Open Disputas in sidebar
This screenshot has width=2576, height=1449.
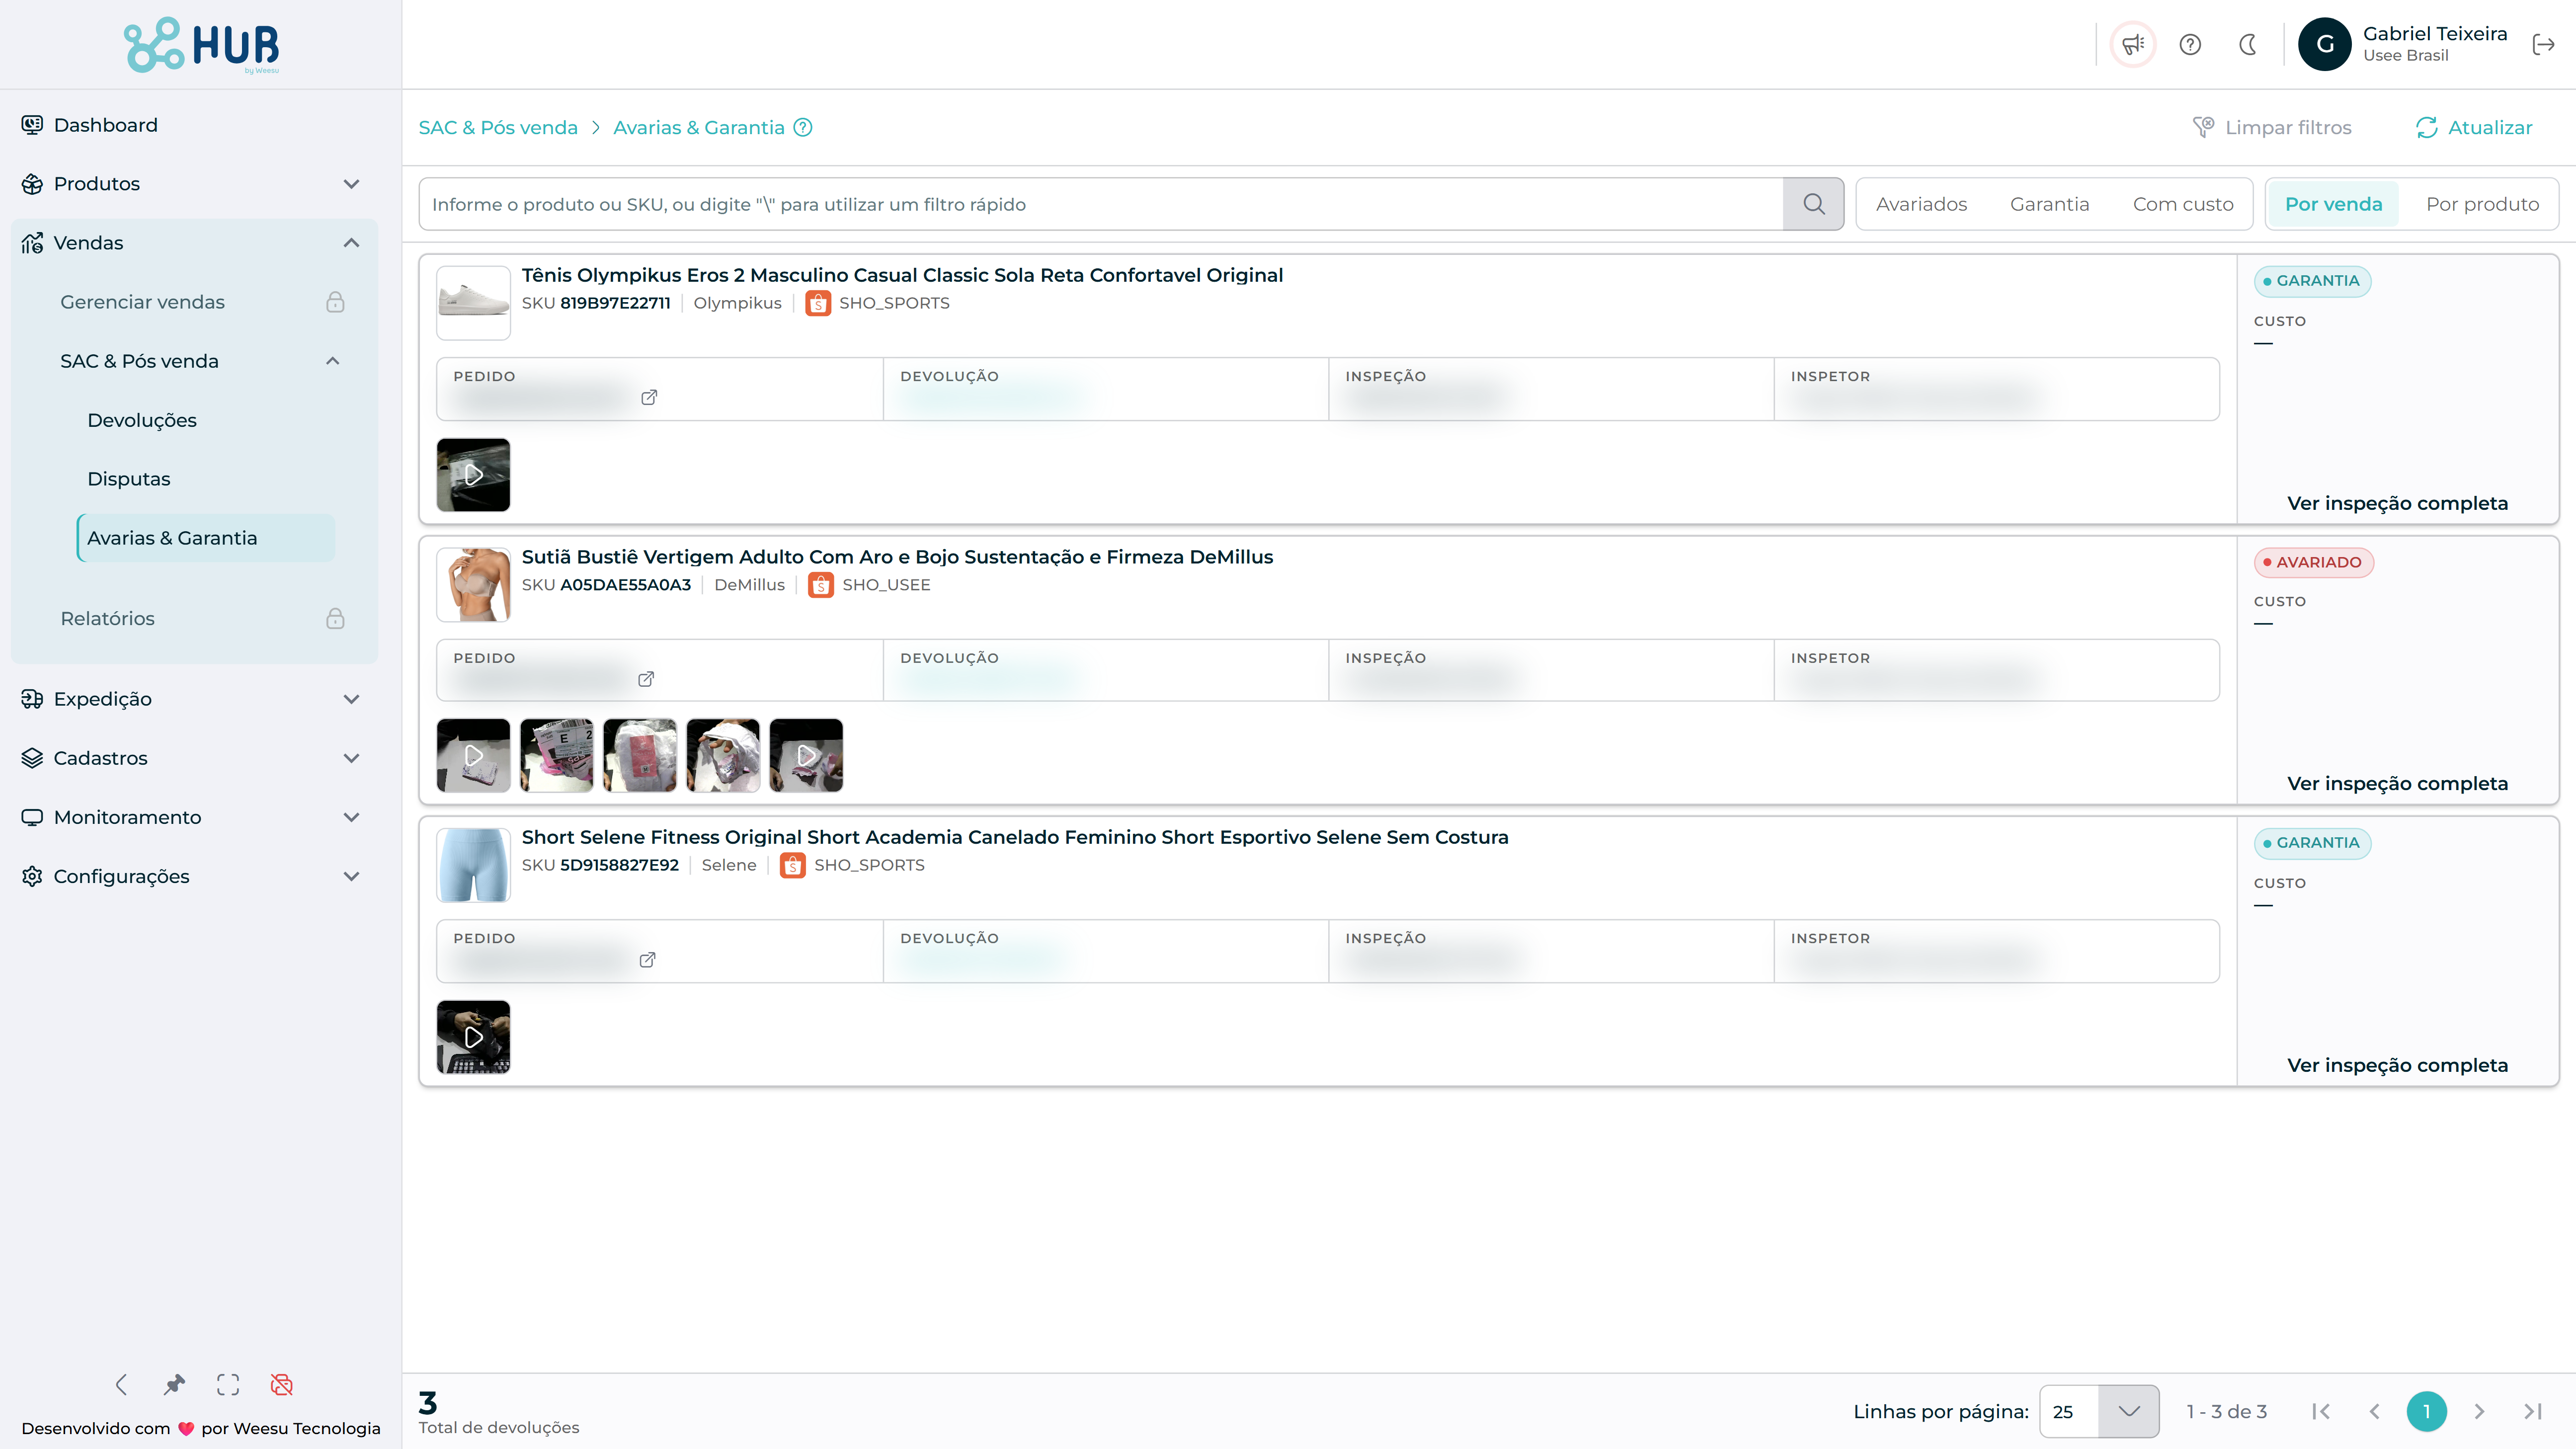206,479
